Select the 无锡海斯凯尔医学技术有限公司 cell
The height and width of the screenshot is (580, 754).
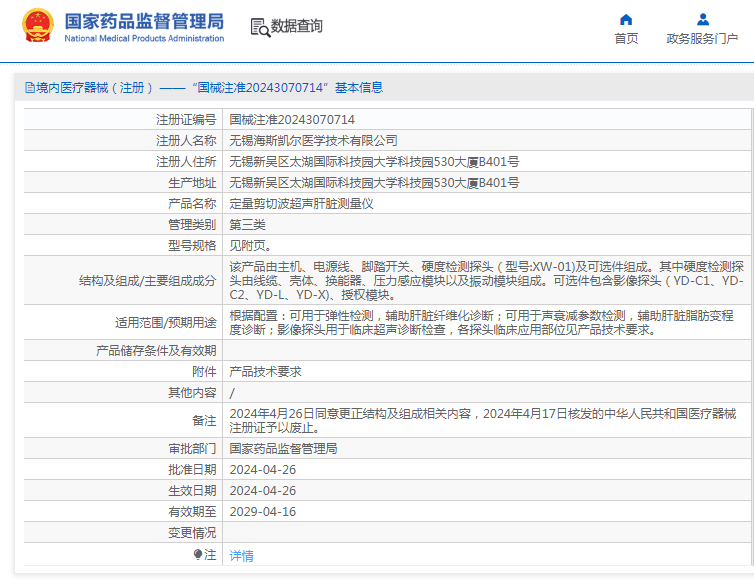(314, 140)
